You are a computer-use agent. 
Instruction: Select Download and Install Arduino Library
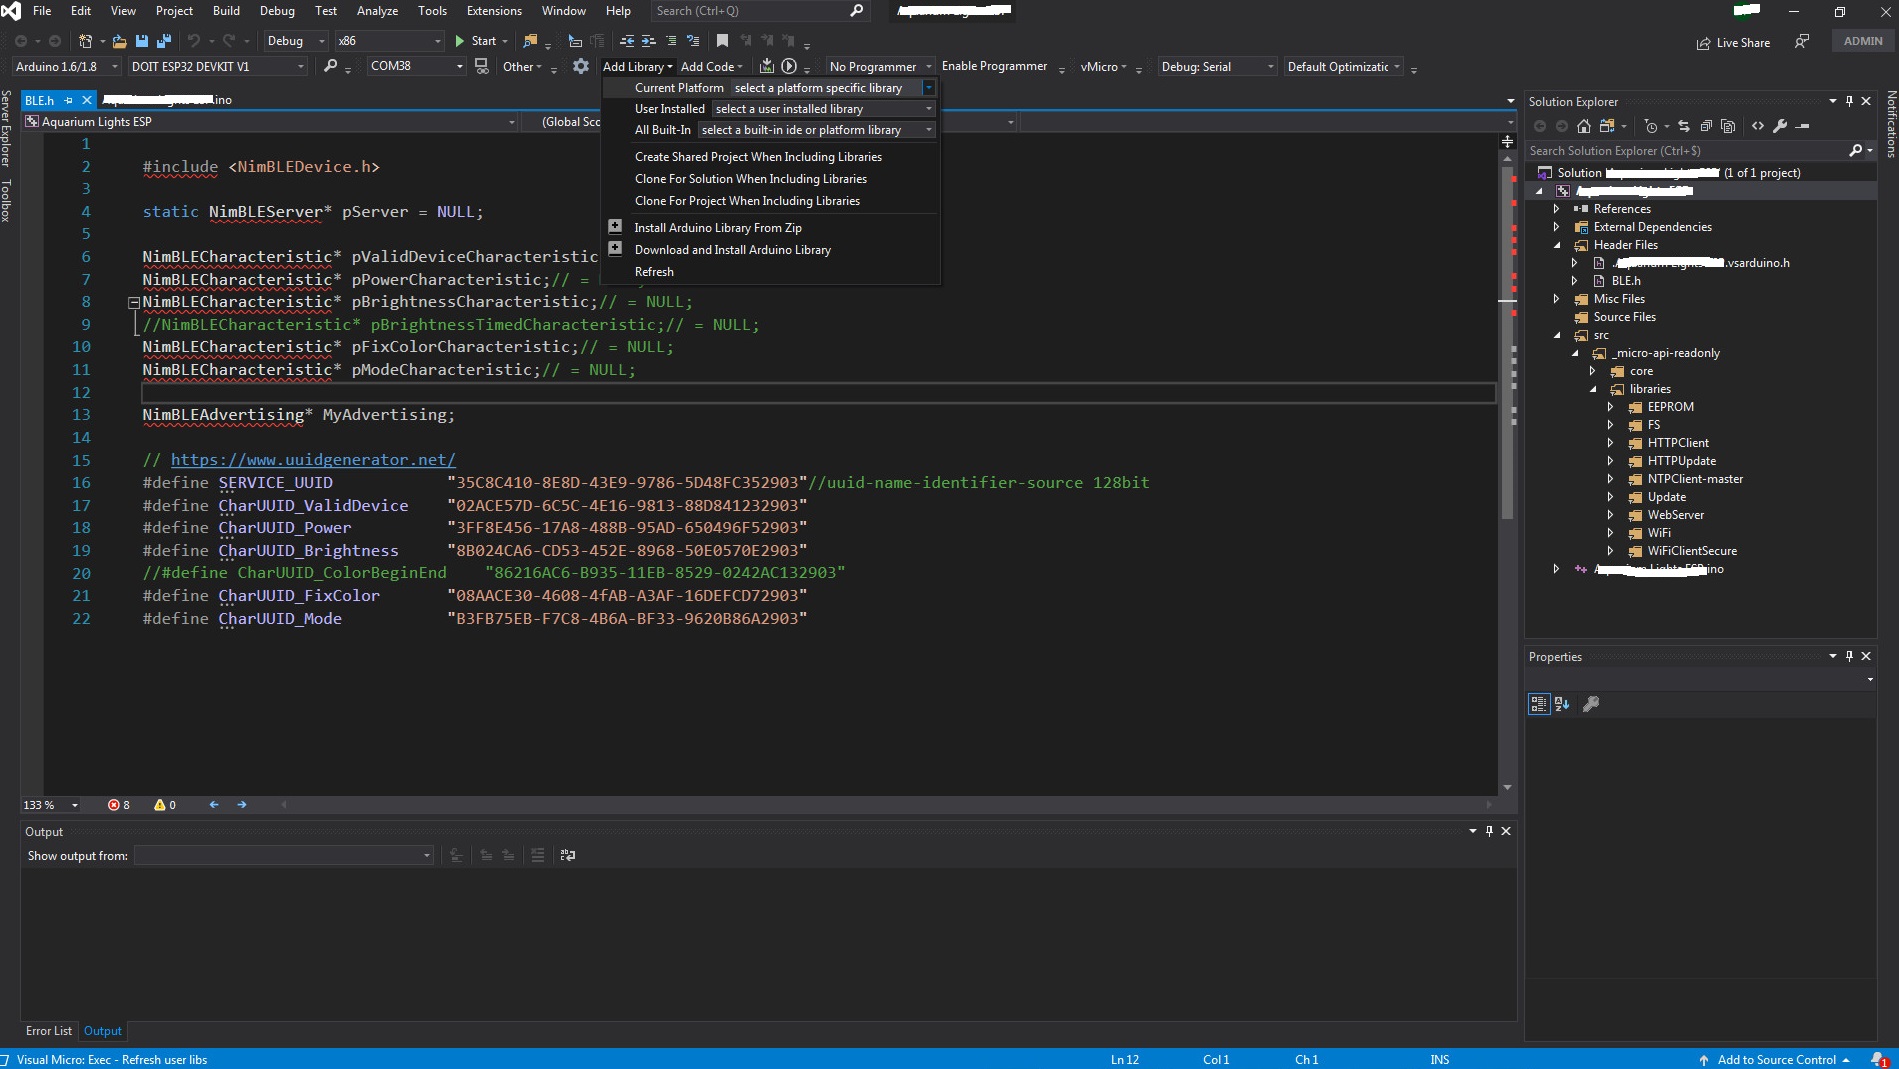(733, 249)
